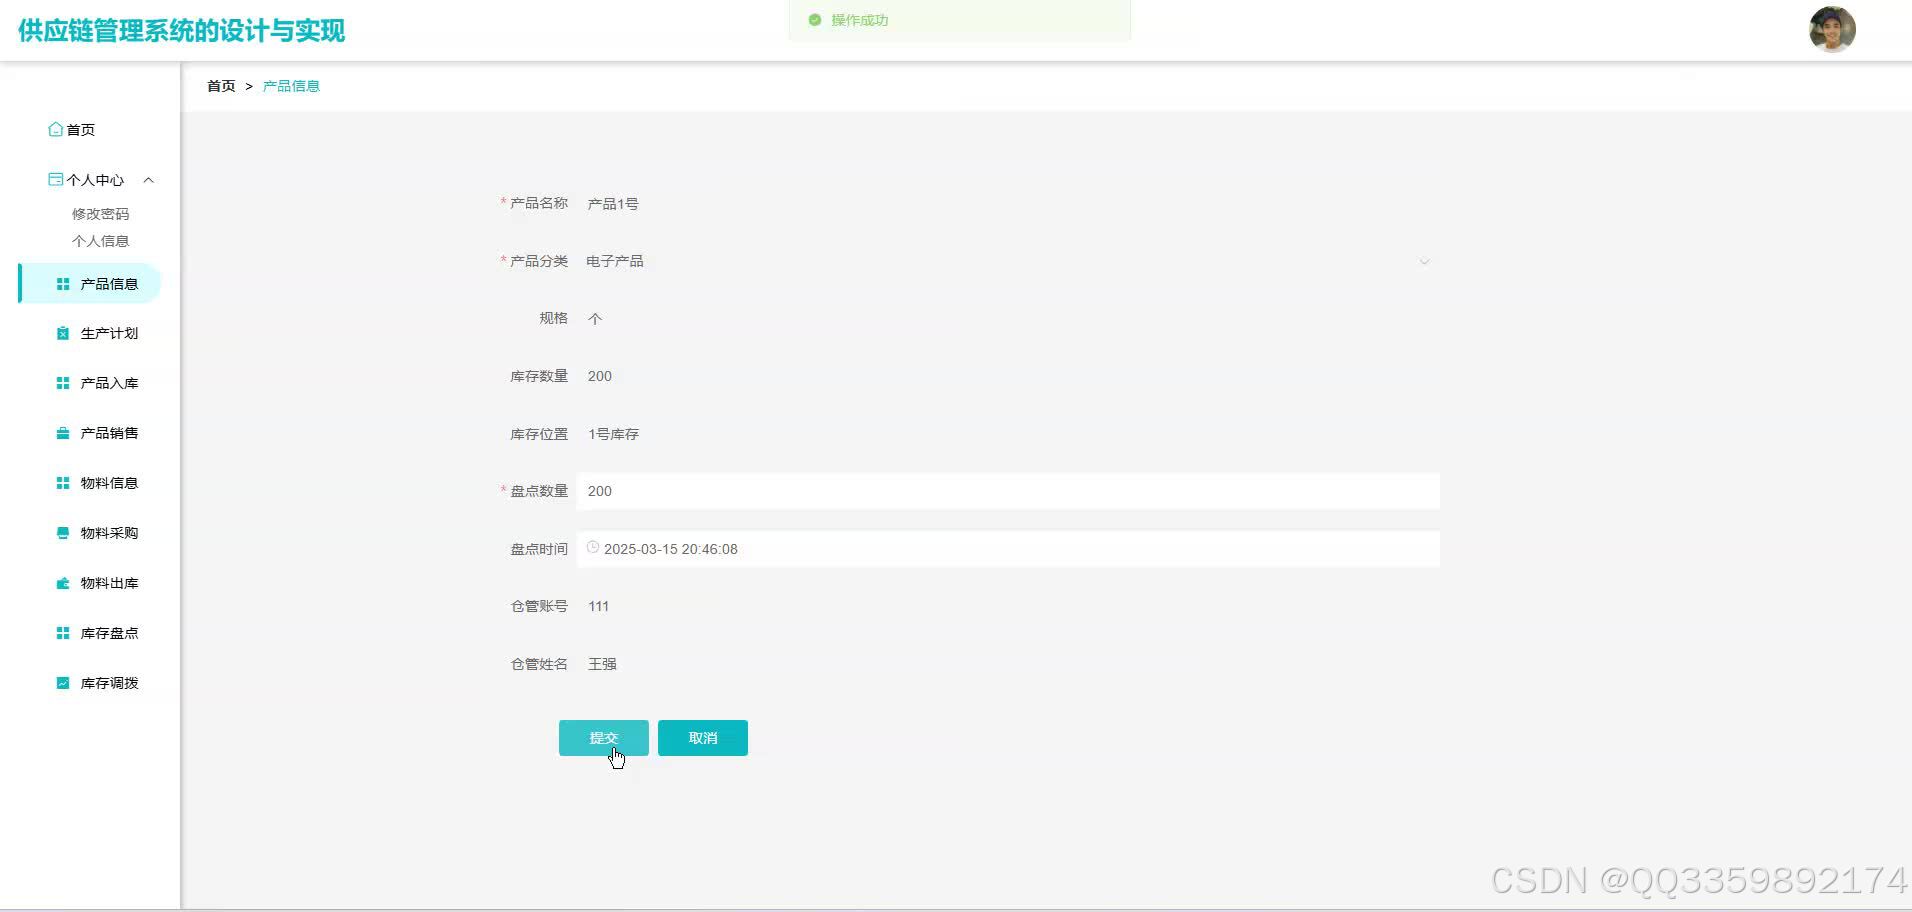Submit the form with 提交 button
Image resolution: width=1912 pixels, height=912 pixels.
pos(604,738)
